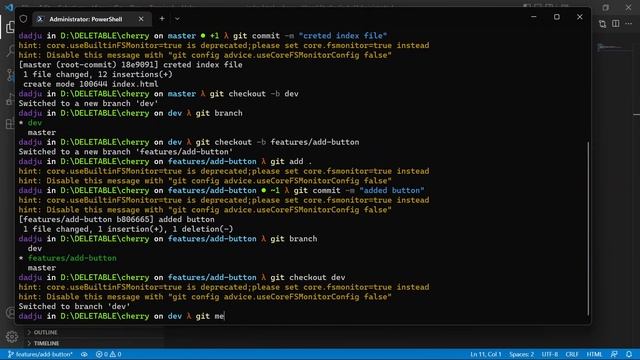Click the feedback icon in status bar
The width and height of the screenshot is (640, 360).
614,354
